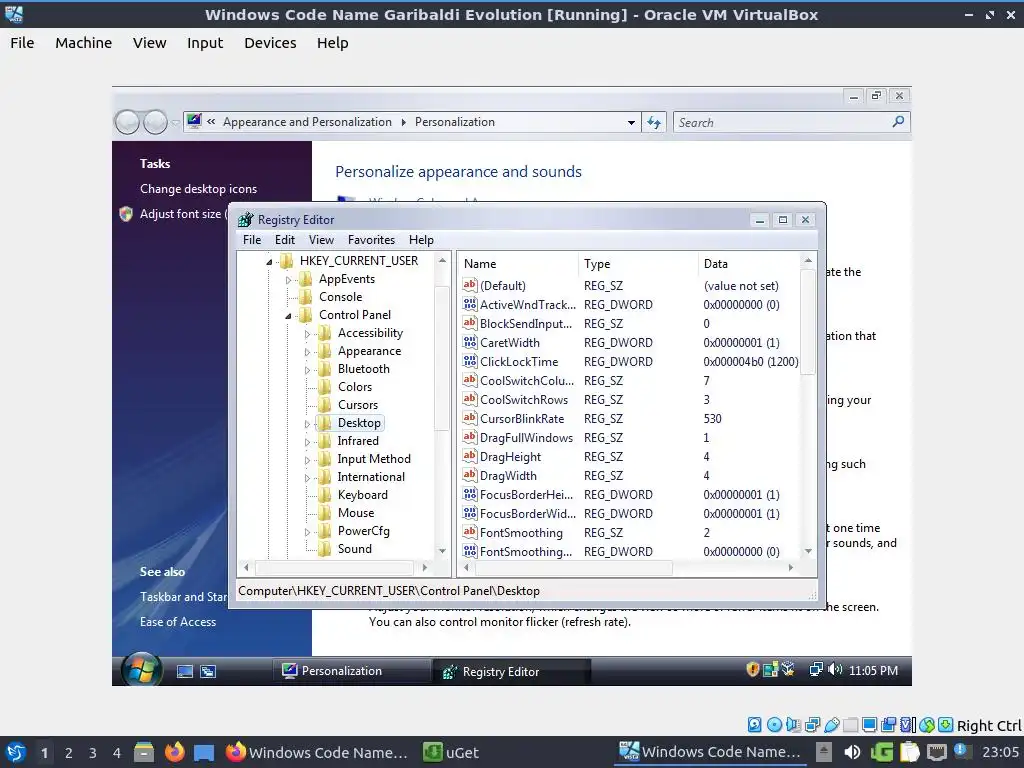The image size is (1024, 768).
Task: Expand the Desktop key node
Action: tap(307, 424)
